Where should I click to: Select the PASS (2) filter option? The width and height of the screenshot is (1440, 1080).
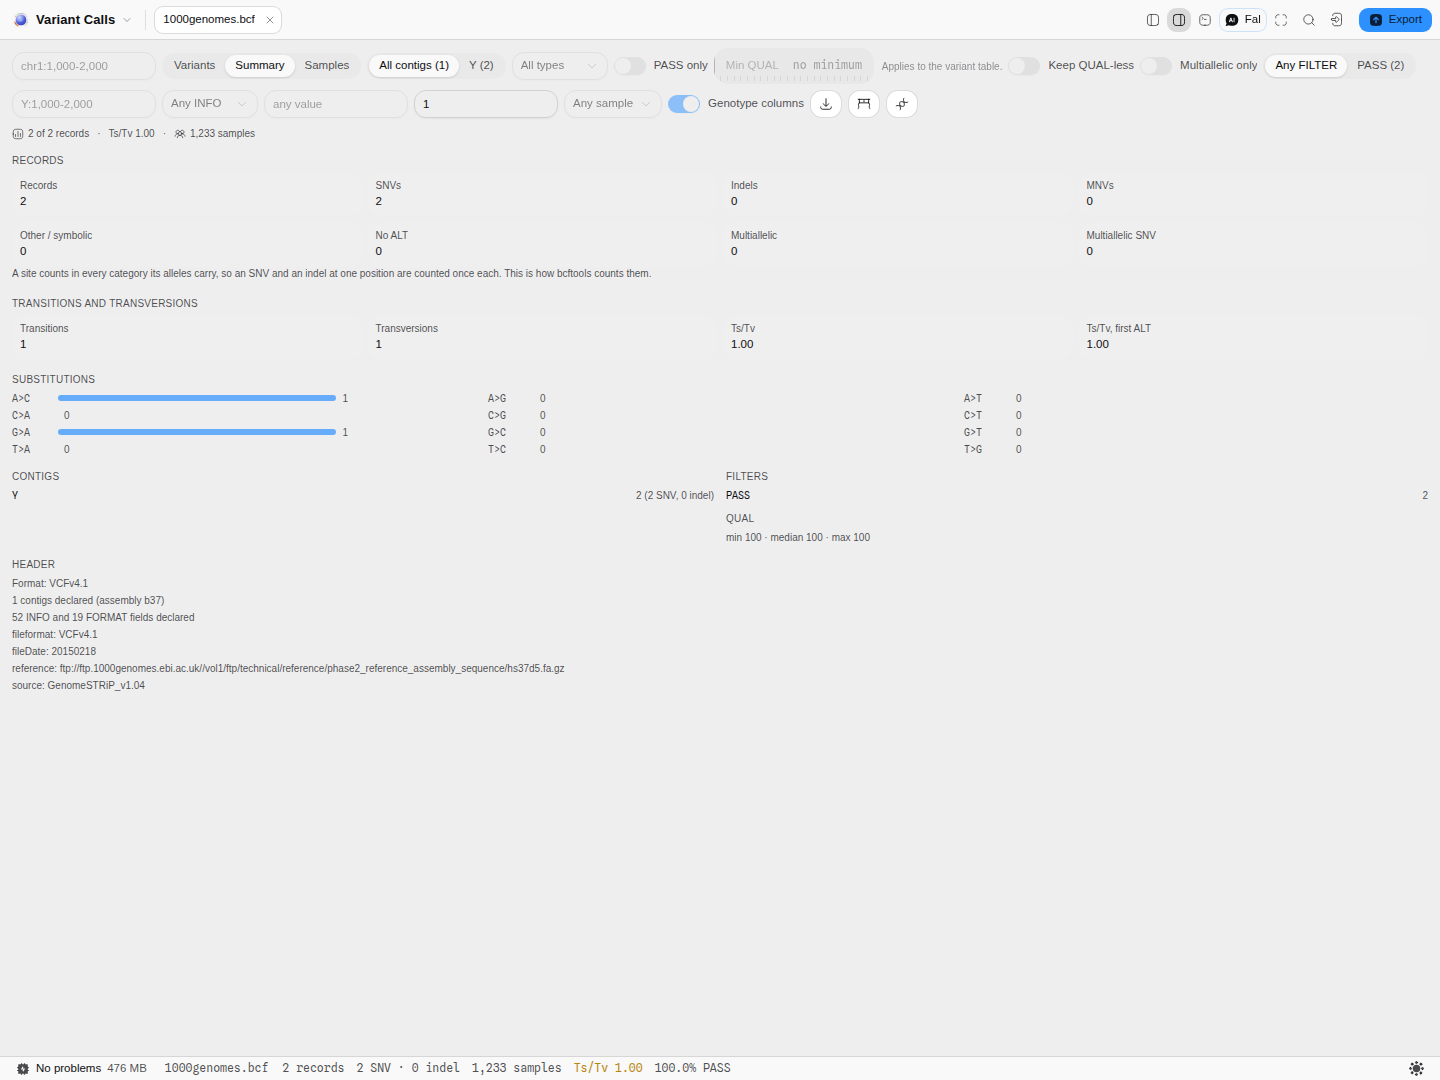pos(1380,66)
